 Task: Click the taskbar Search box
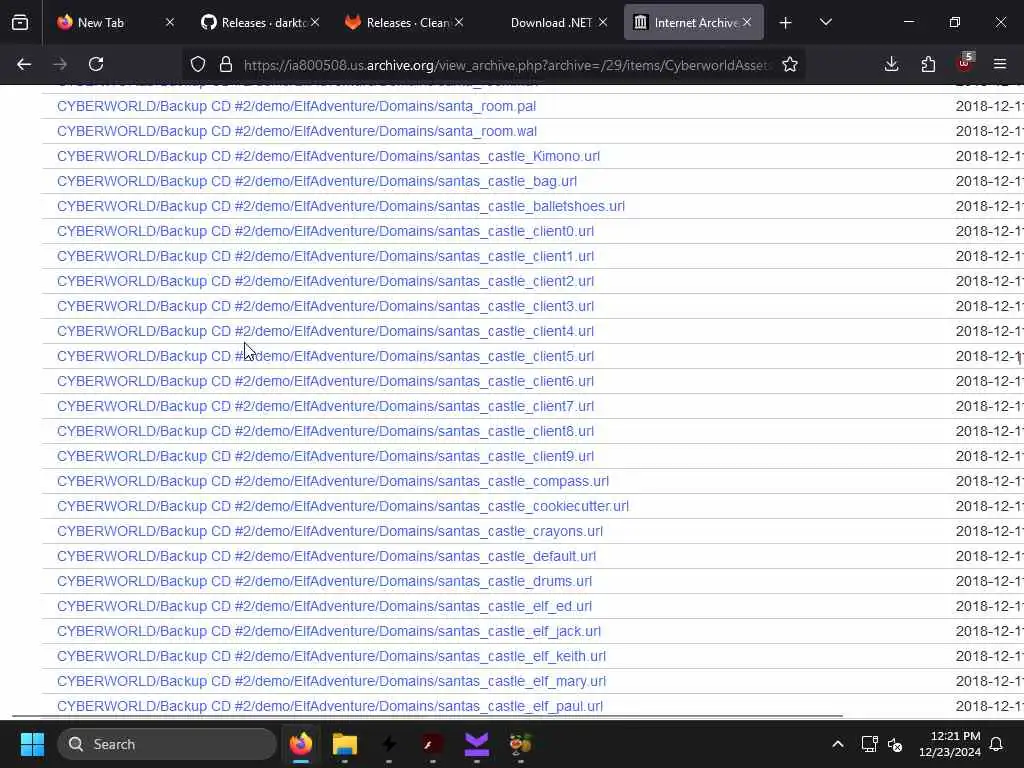[x=167, y=744]
